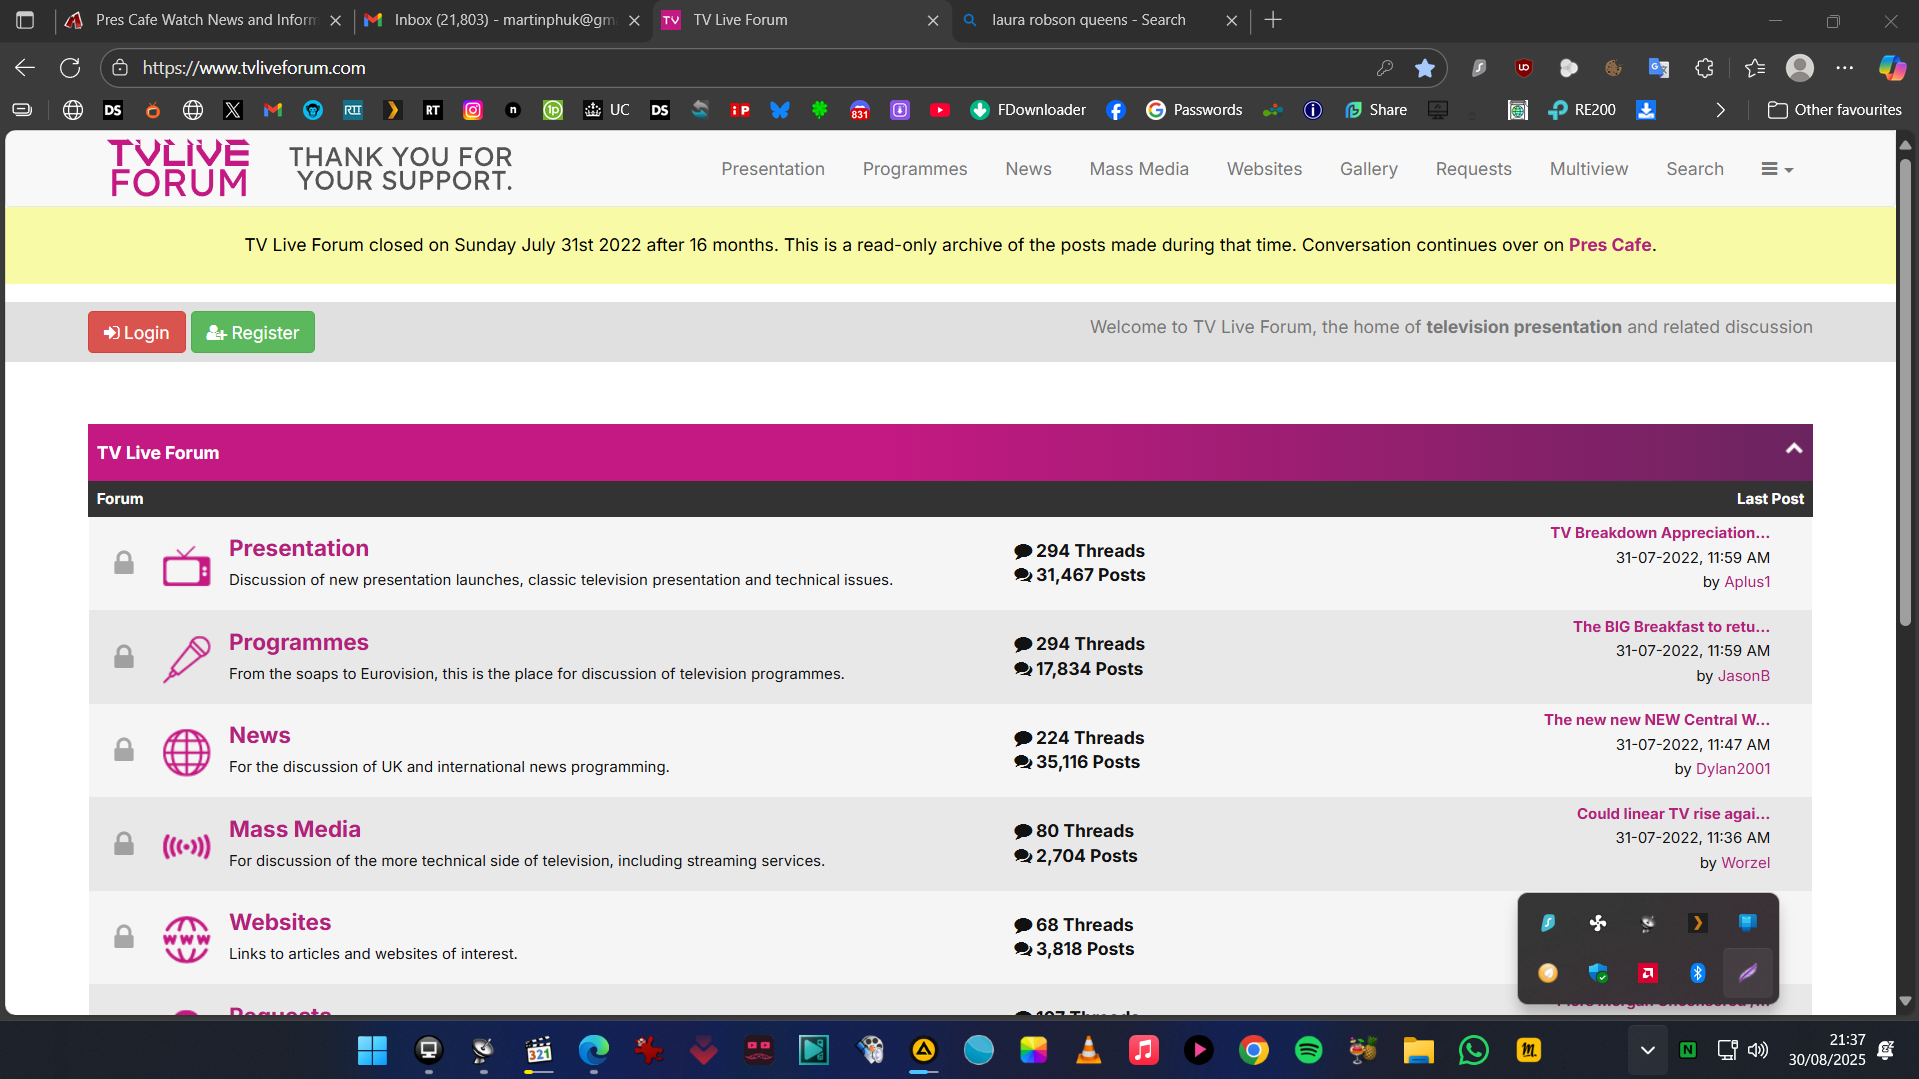Screen dimensions: 1919x1079
Task: Open Spotify from the taskbar
Action: [x=1308, y=1050]
